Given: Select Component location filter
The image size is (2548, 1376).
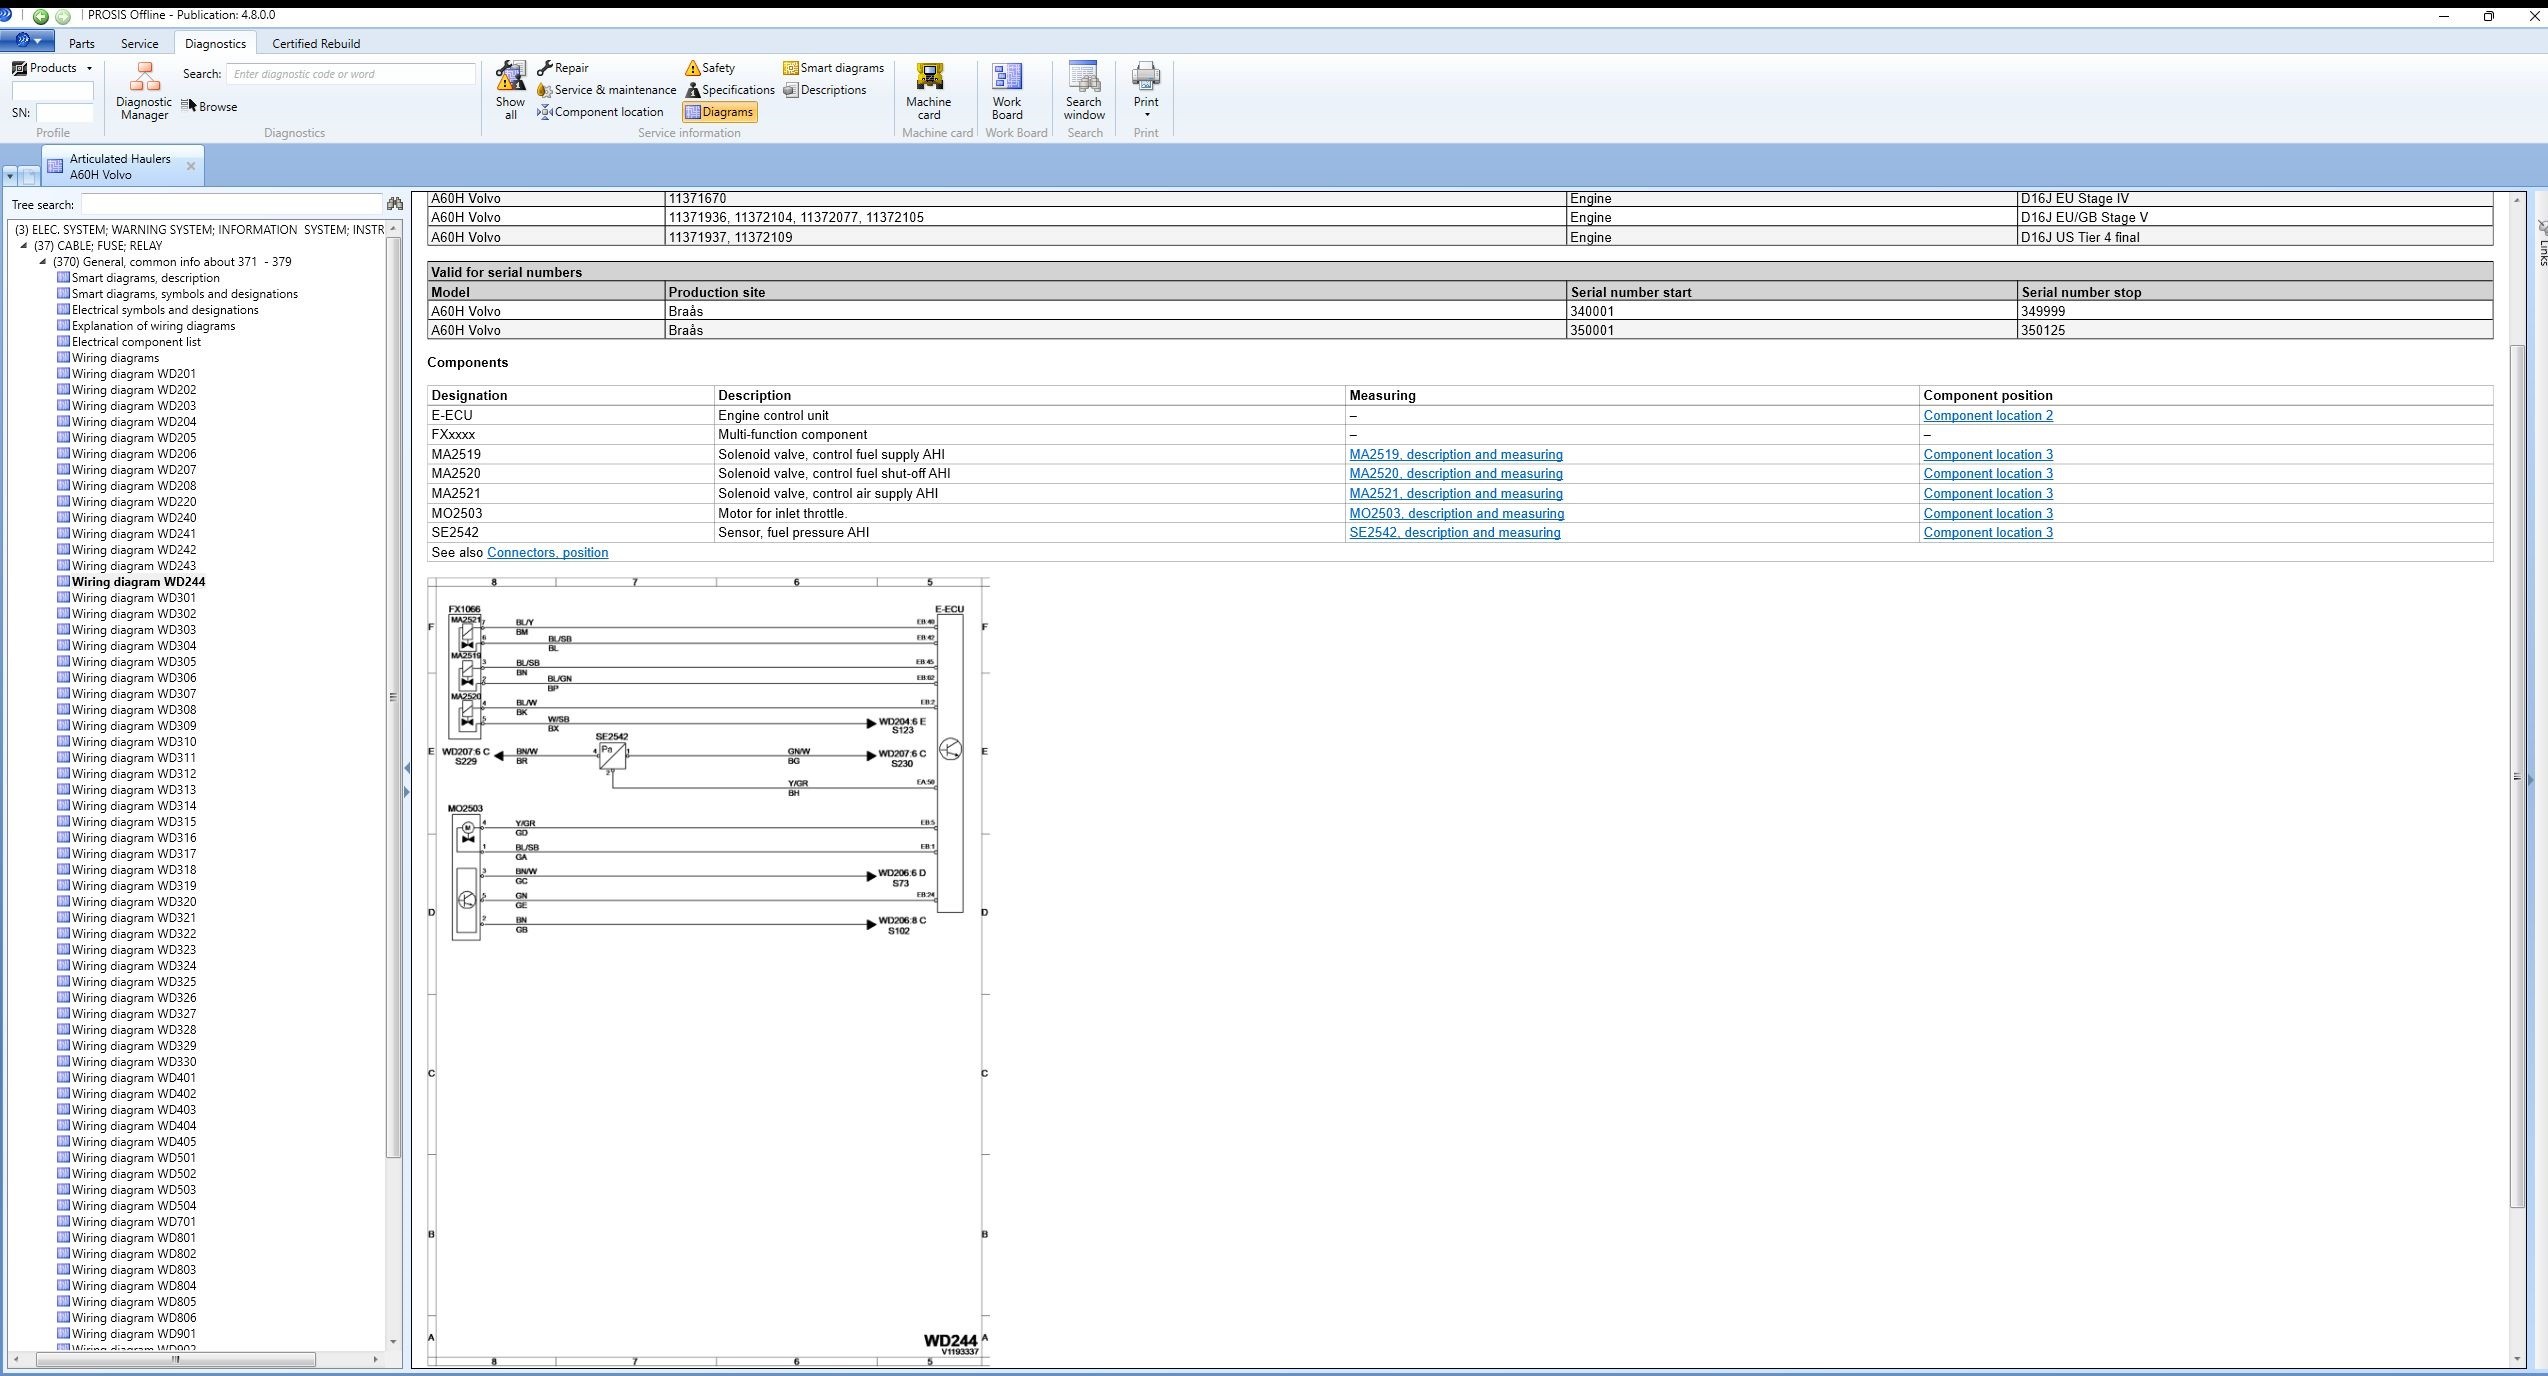Looking at the screenshot, I should coord(600,112).
